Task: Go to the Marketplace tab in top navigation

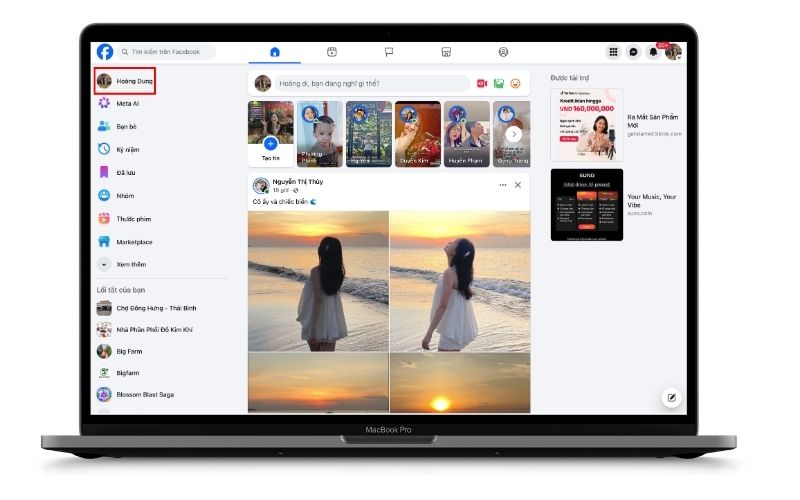Action: click(x=446, y=52)
